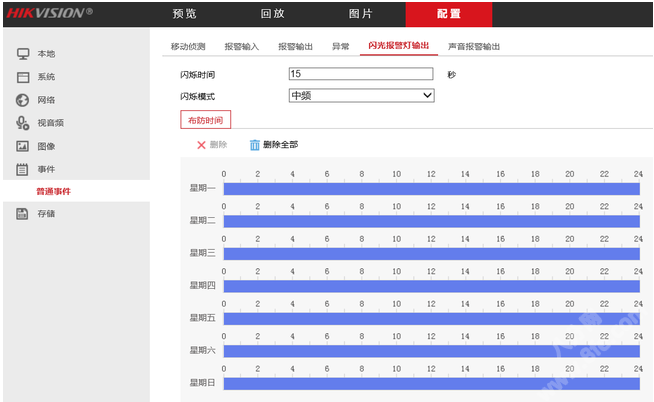Click the 存储 save disk icon

[x=22, y=213]
